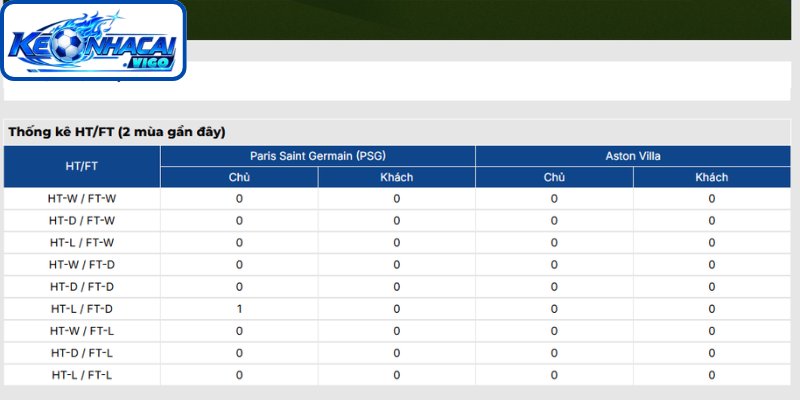Click the Paris Saint Germain (PSG) header
The height and width of the screenshot is (400, 800).
point(318,156)
